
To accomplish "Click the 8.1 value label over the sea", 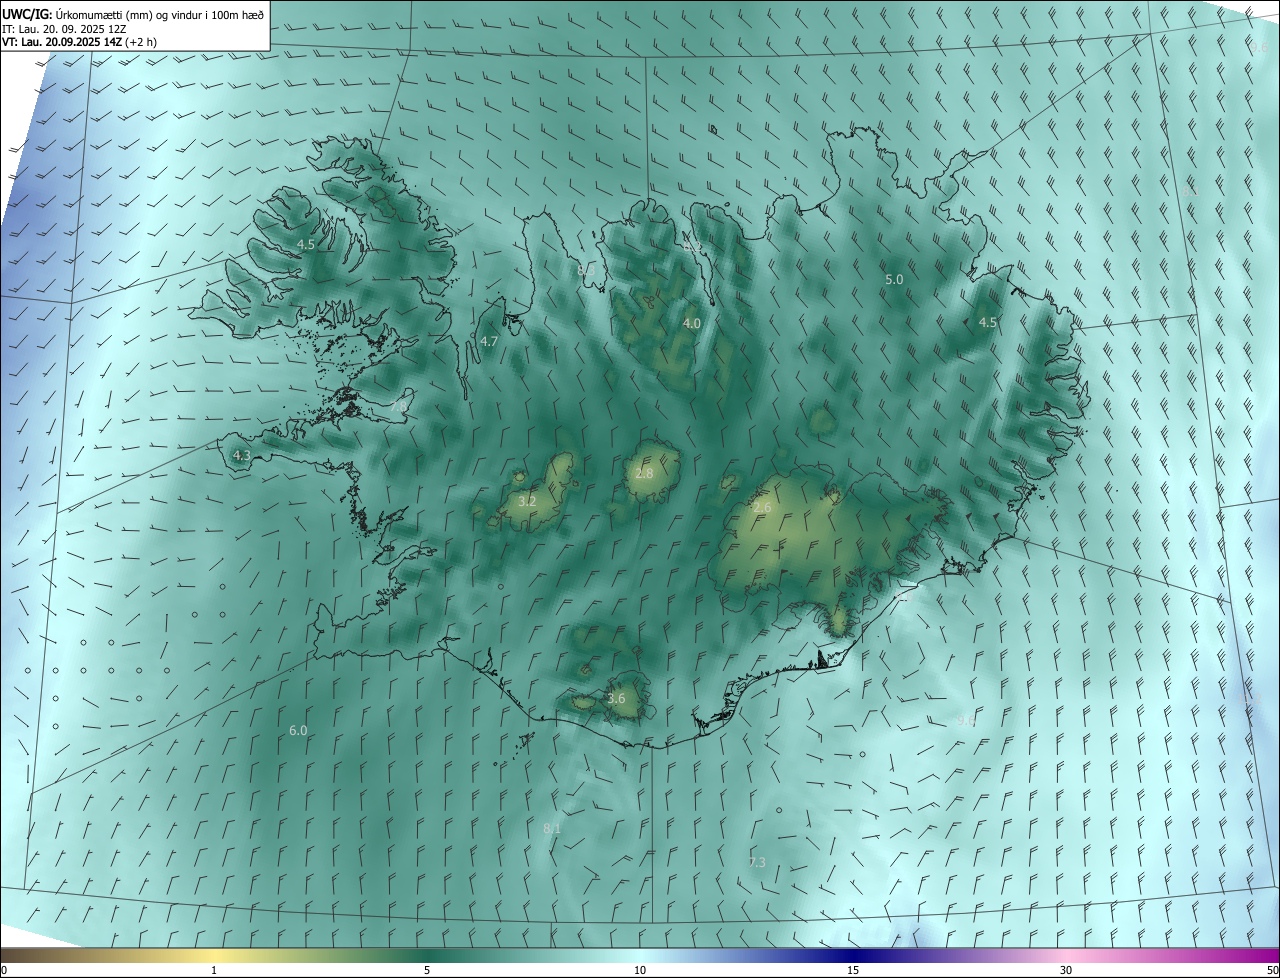I will coord(552,828).
